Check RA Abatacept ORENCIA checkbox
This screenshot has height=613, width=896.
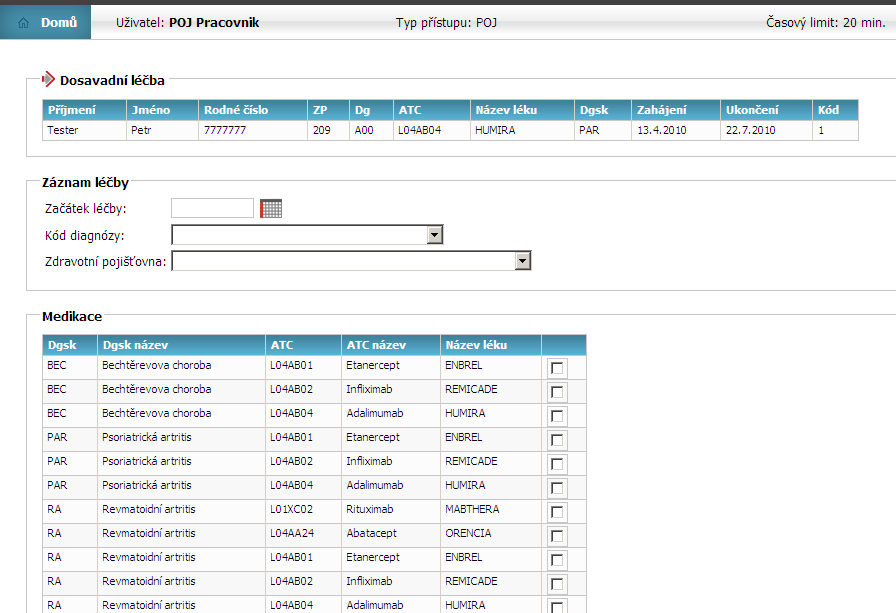tap(557, 536)
